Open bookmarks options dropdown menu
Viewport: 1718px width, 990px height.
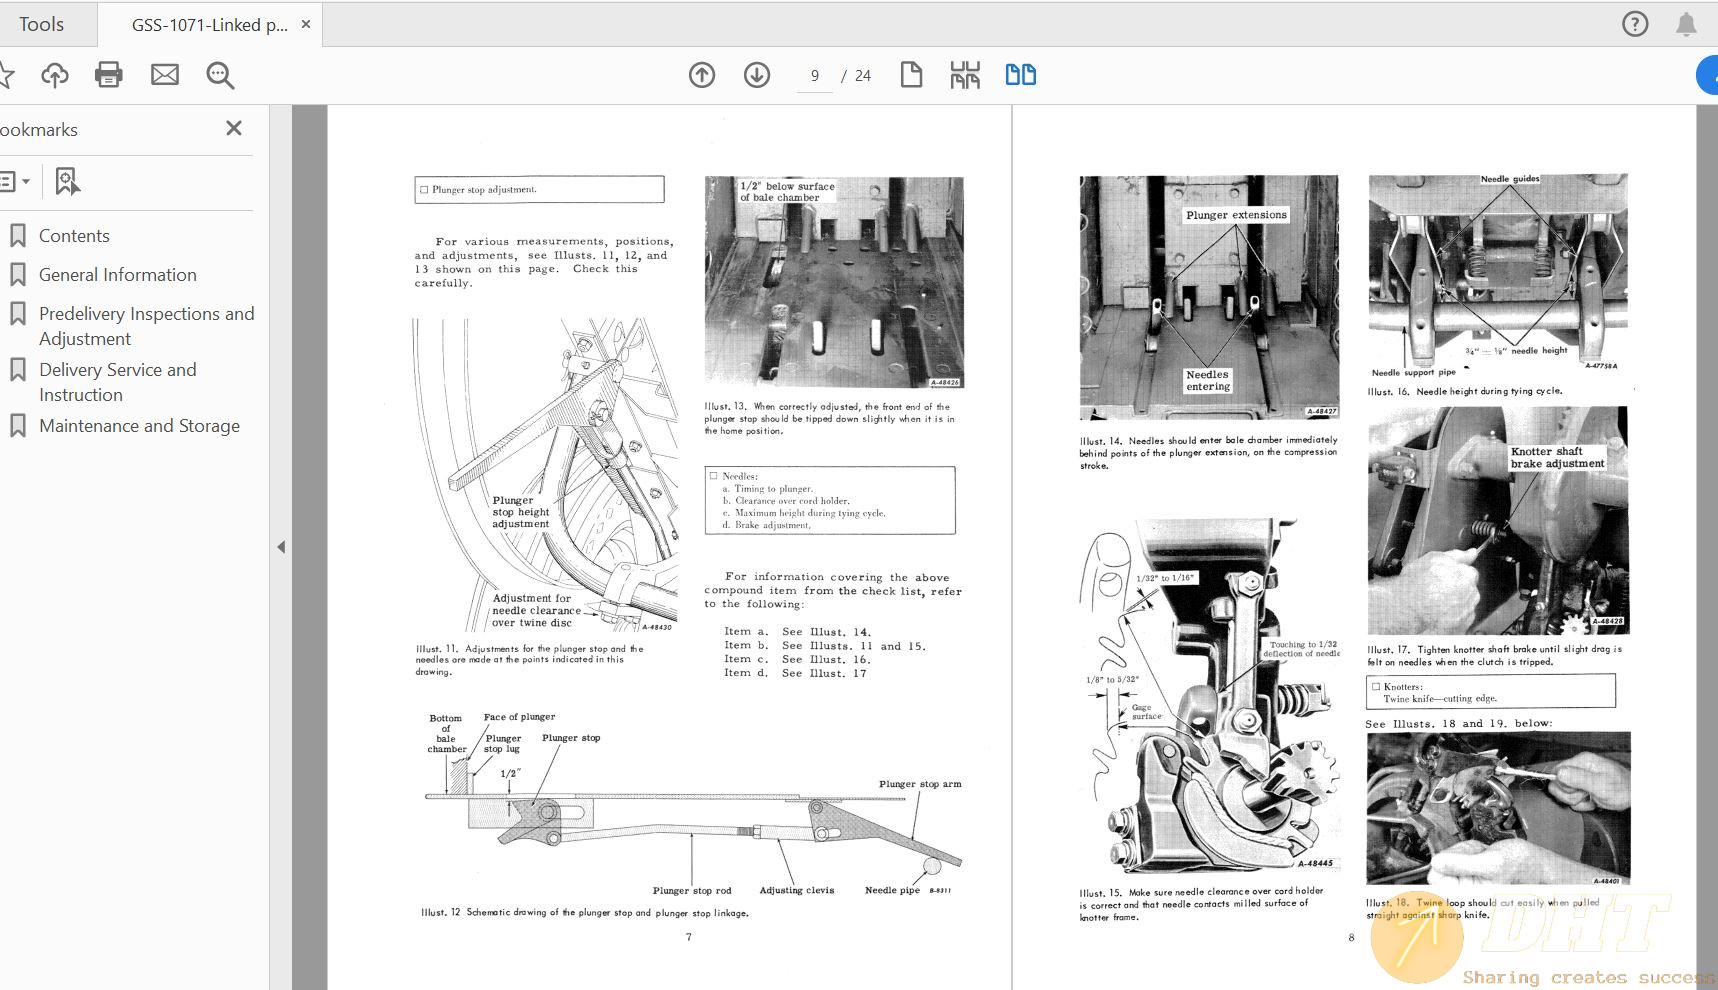[x=14, y=181]
